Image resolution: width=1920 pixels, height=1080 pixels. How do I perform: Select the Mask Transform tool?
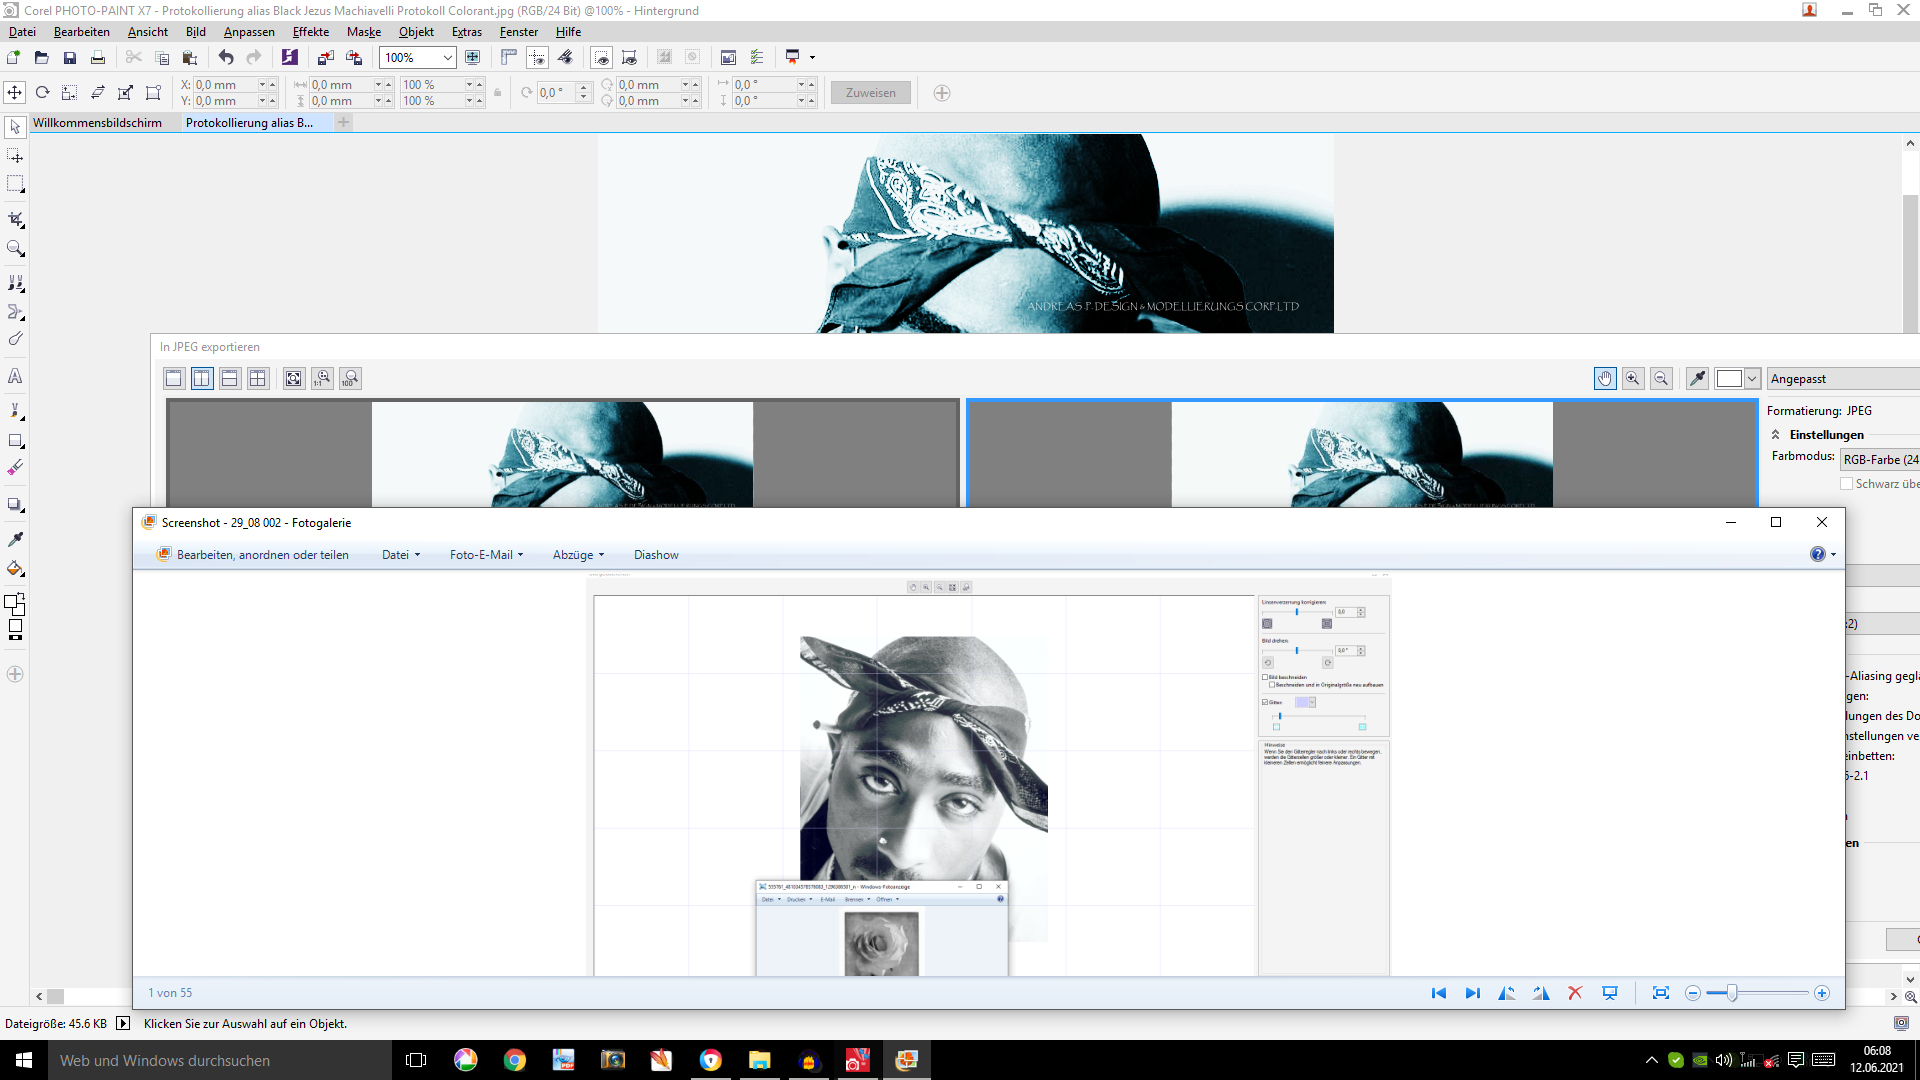point(15,156)
